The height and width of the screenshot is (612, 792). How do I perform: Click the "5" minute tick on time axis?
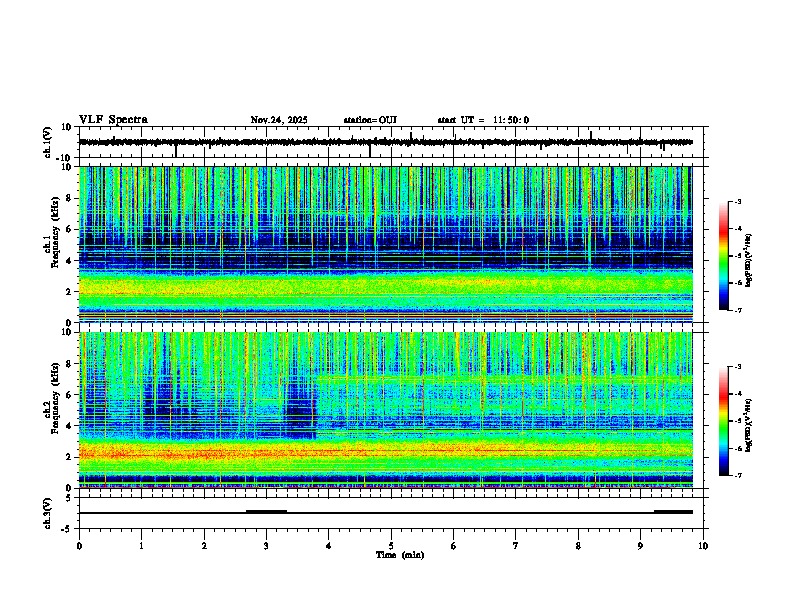click(391, 546)
